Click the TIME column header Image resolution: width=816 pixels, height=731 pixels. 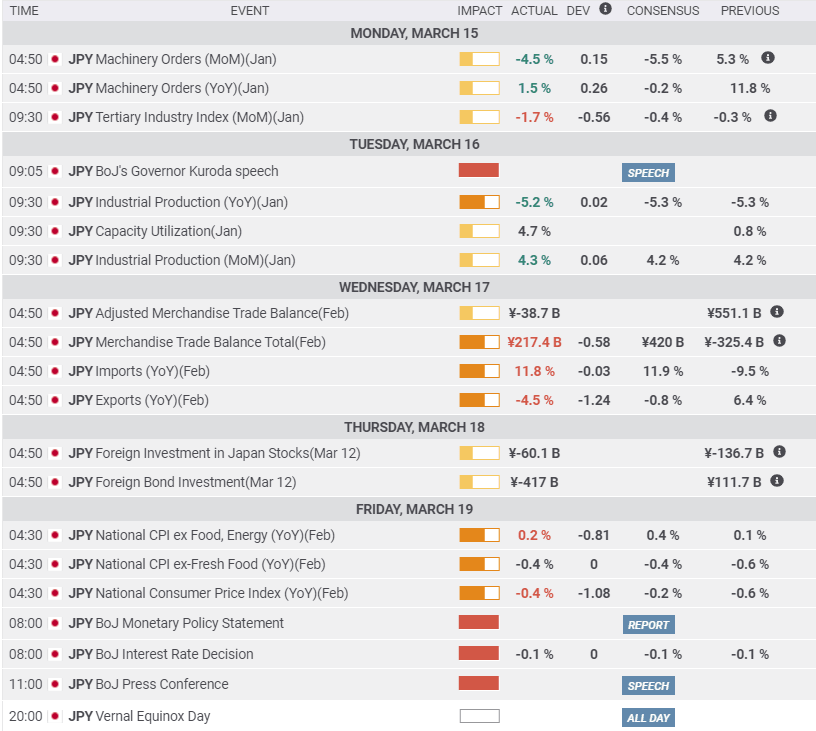[24, 11]
